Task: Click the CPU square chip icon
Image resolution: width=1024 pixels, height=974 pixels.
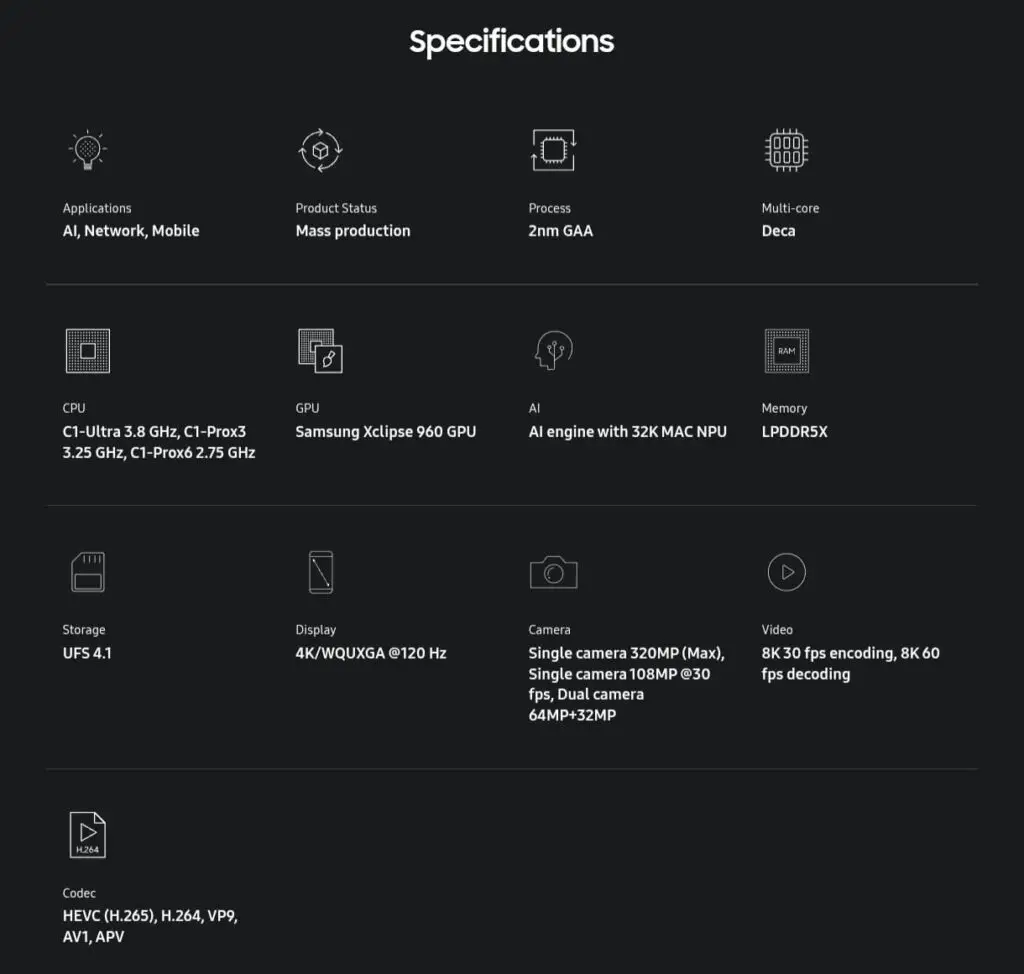Action: [x=87, y=351]
